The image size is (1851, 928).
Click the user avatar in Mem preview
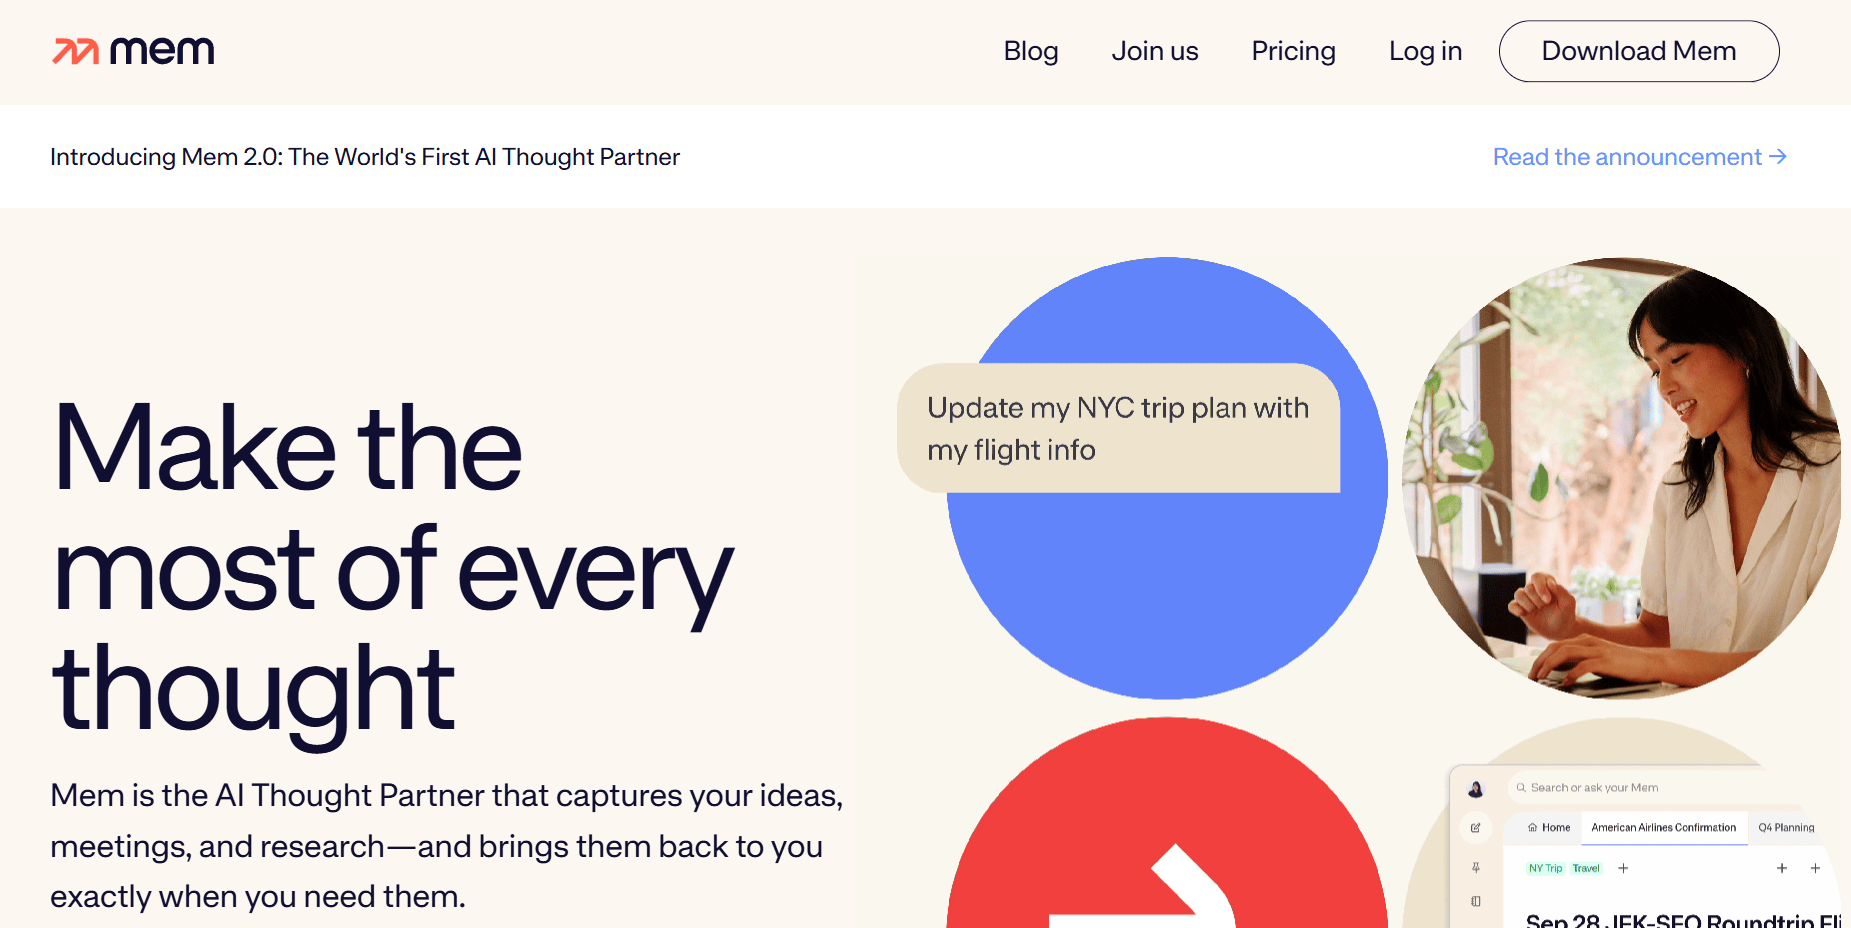(x=1476, y=789)
